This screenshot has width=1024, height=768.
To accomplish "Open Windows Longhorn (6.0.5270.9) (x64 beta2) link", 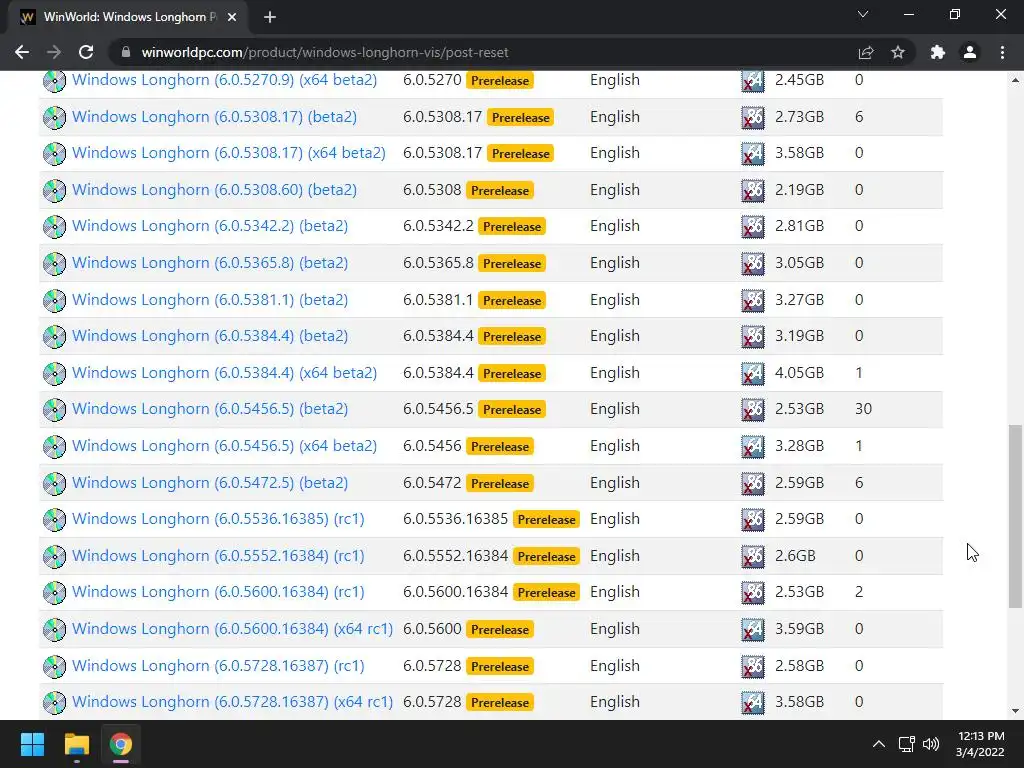I will point(225,80).
